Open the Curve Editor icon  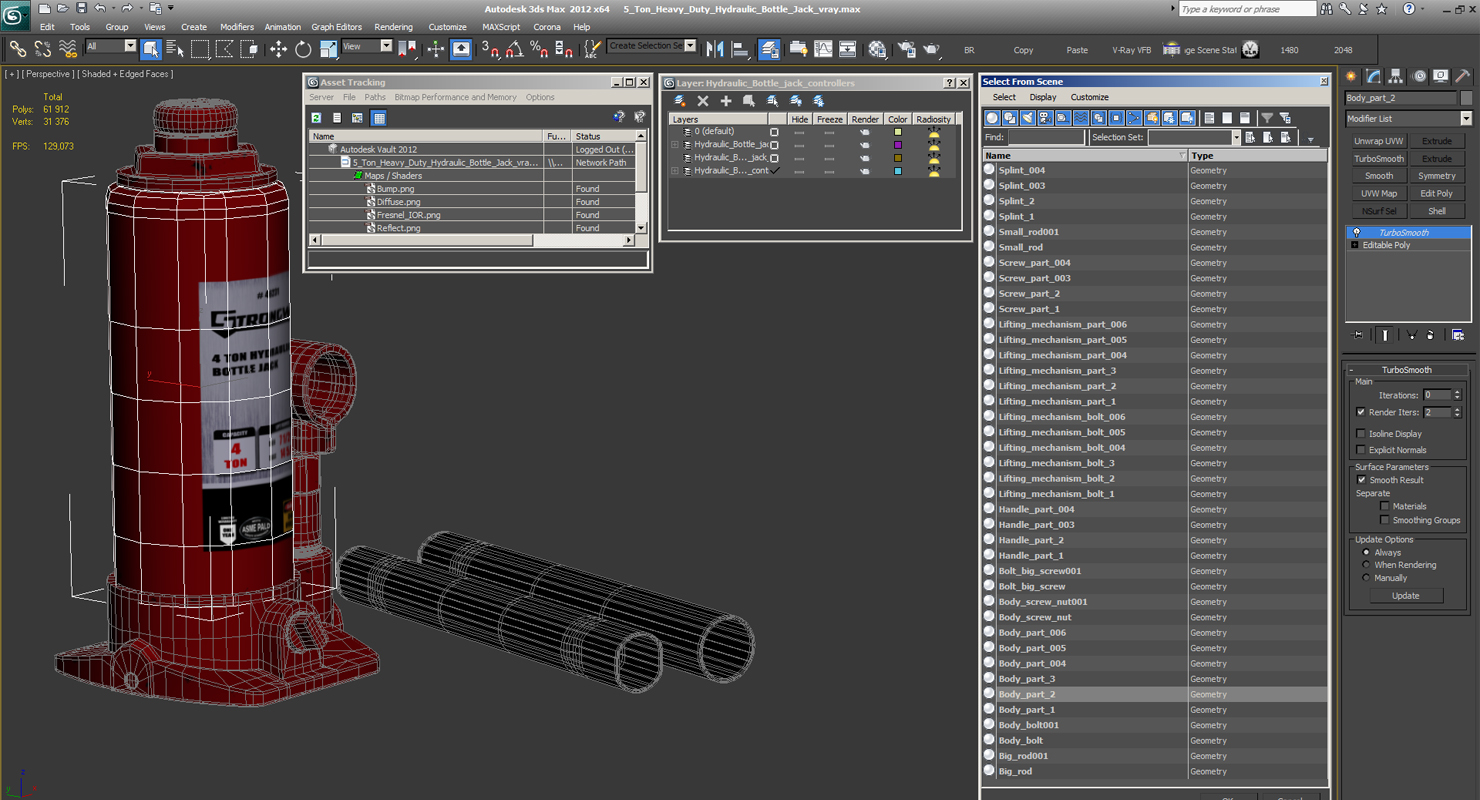tap(823, 48)
